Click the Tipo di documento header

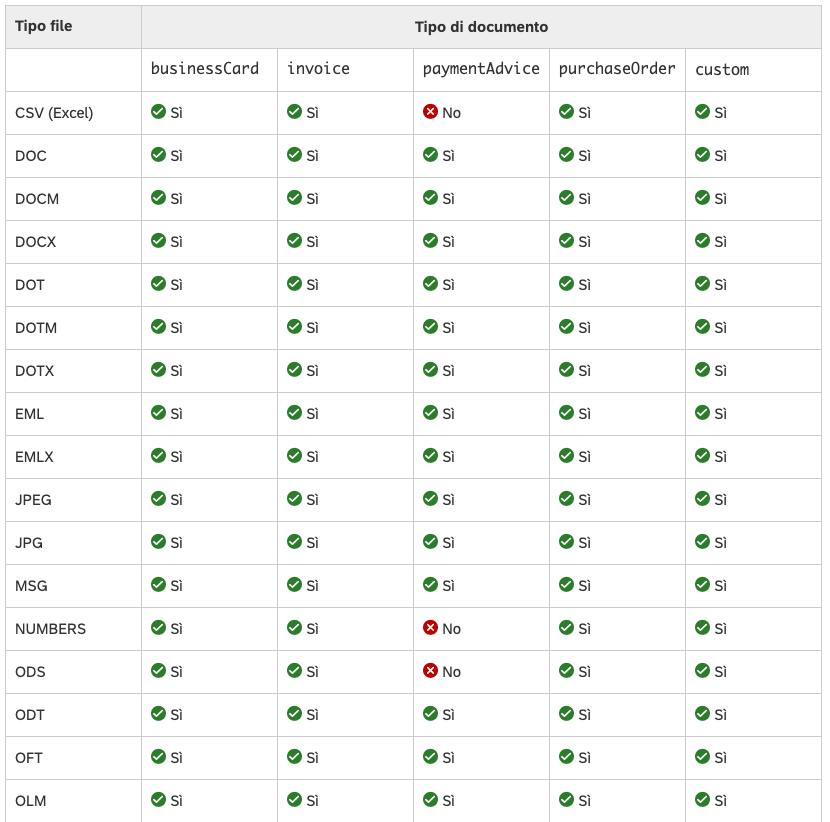(481, 27)
